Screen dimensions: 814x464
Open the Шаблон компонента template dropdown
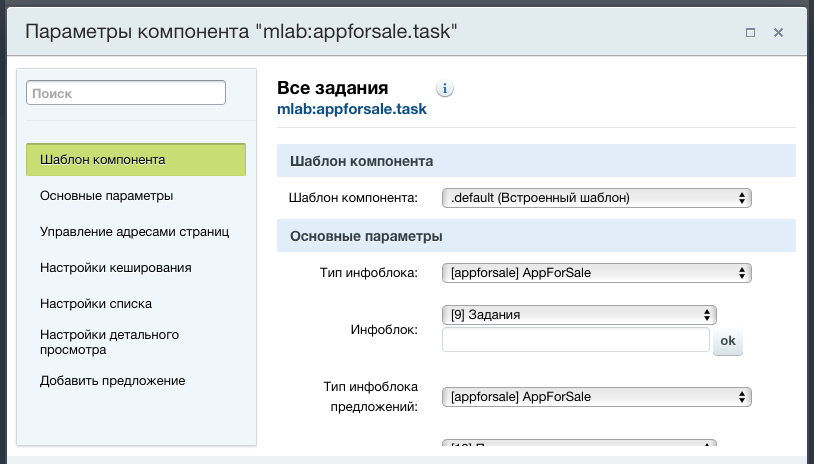tap(596, 198)
